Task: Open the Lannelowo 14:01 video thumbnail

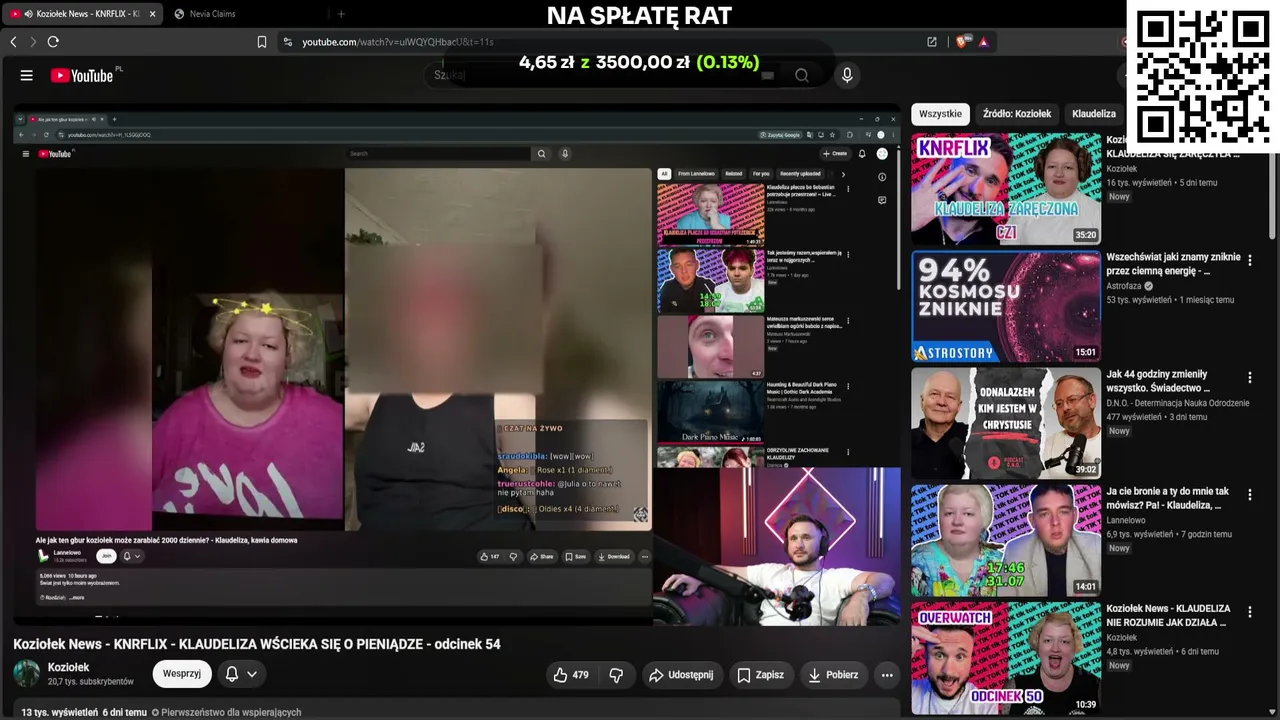Action: tap(1006, 540)
